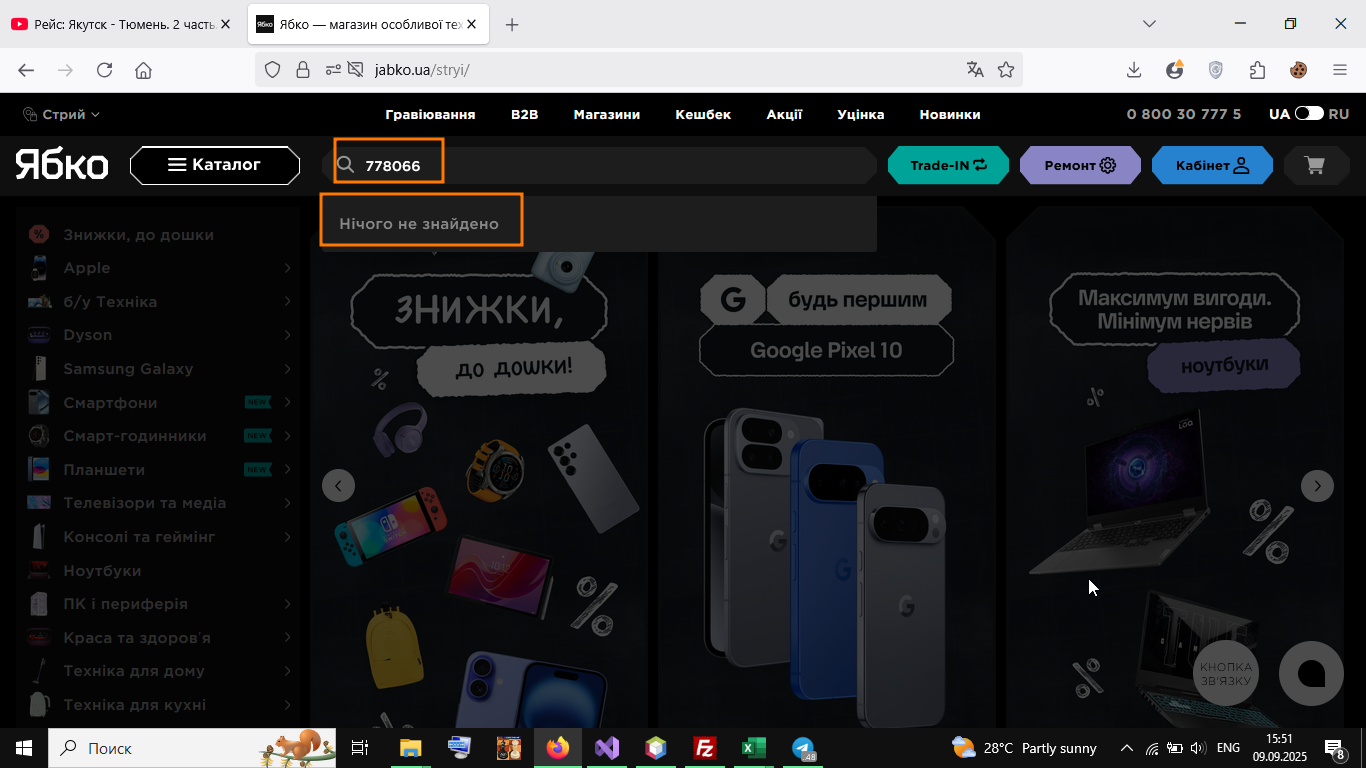Open the Техніка для дому category
This screenshot has width=1366, height=768.
134,671
